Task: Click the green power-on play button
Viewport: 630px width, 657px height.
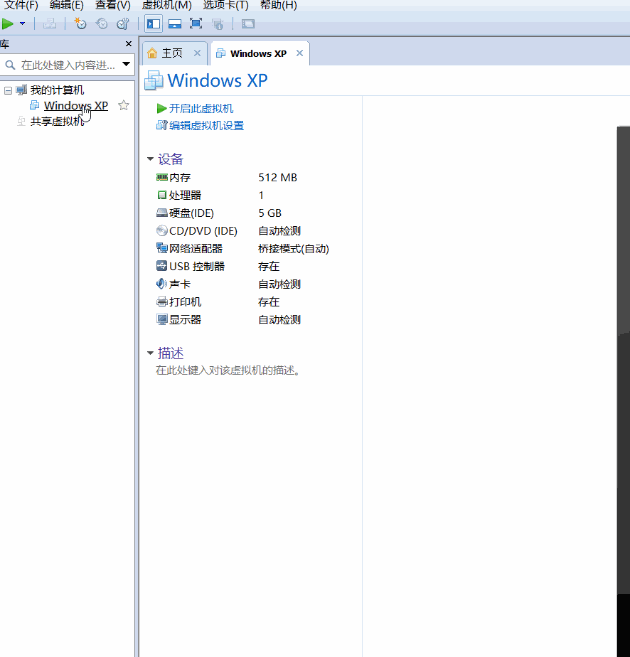Action: (8, 24)
